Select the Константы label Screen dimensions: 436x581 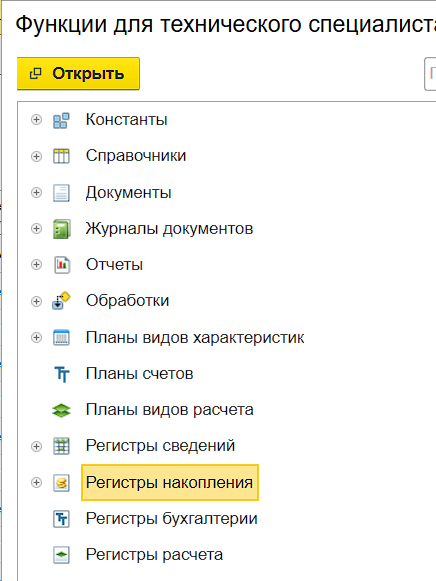point(127,120)
